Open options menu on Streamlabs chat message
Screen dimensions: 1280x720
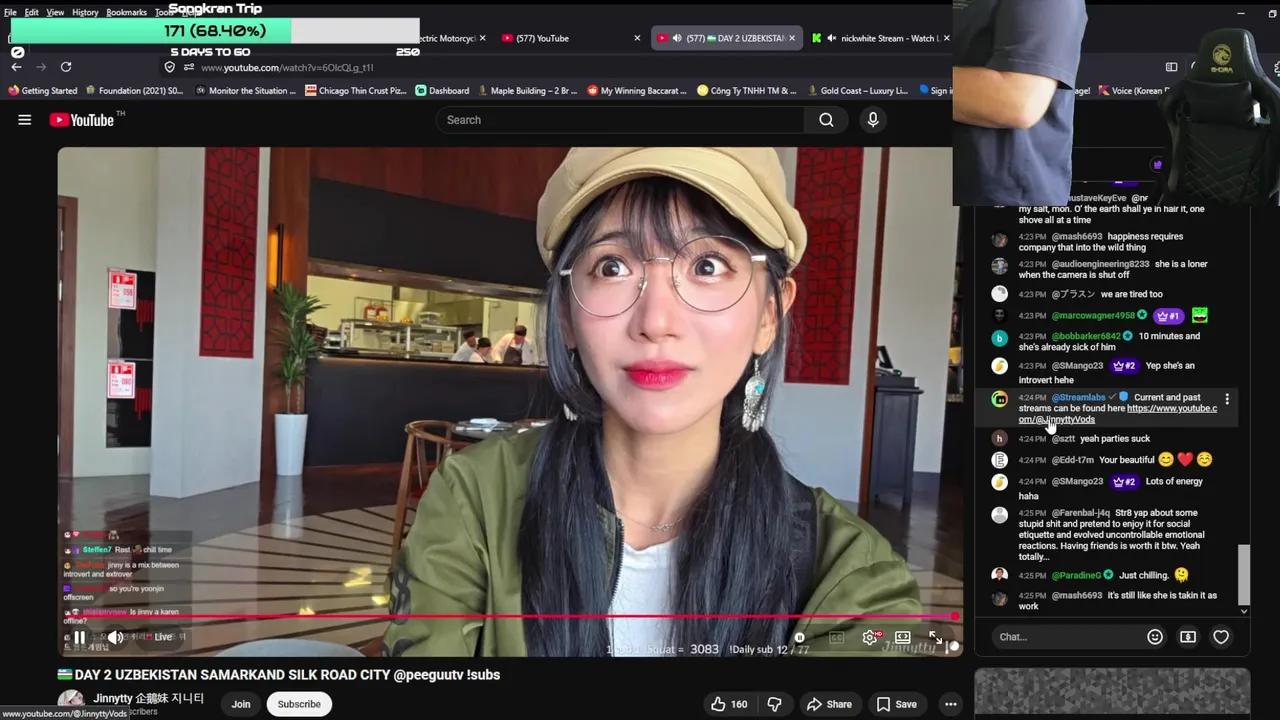tap(1227, 399)
